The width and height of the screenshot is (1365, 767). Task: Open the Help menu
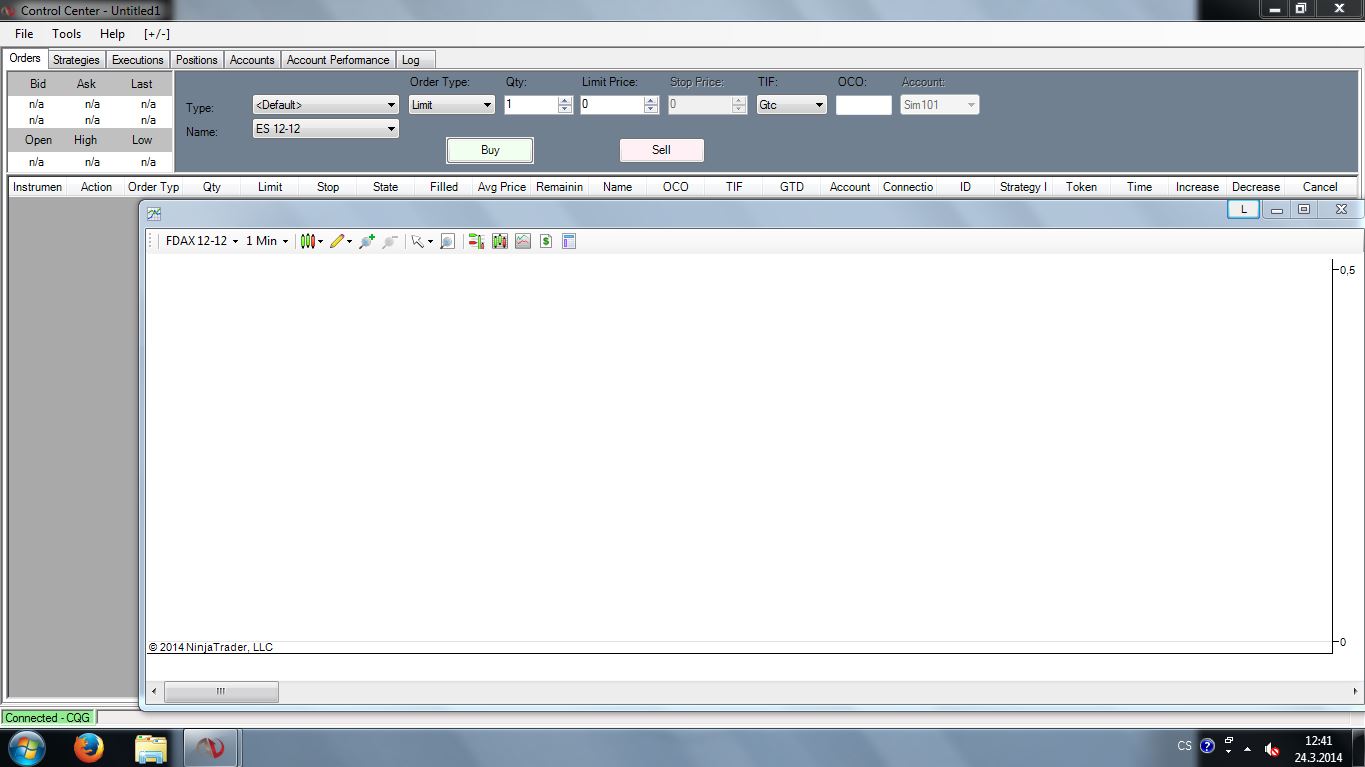click(112, 34)
